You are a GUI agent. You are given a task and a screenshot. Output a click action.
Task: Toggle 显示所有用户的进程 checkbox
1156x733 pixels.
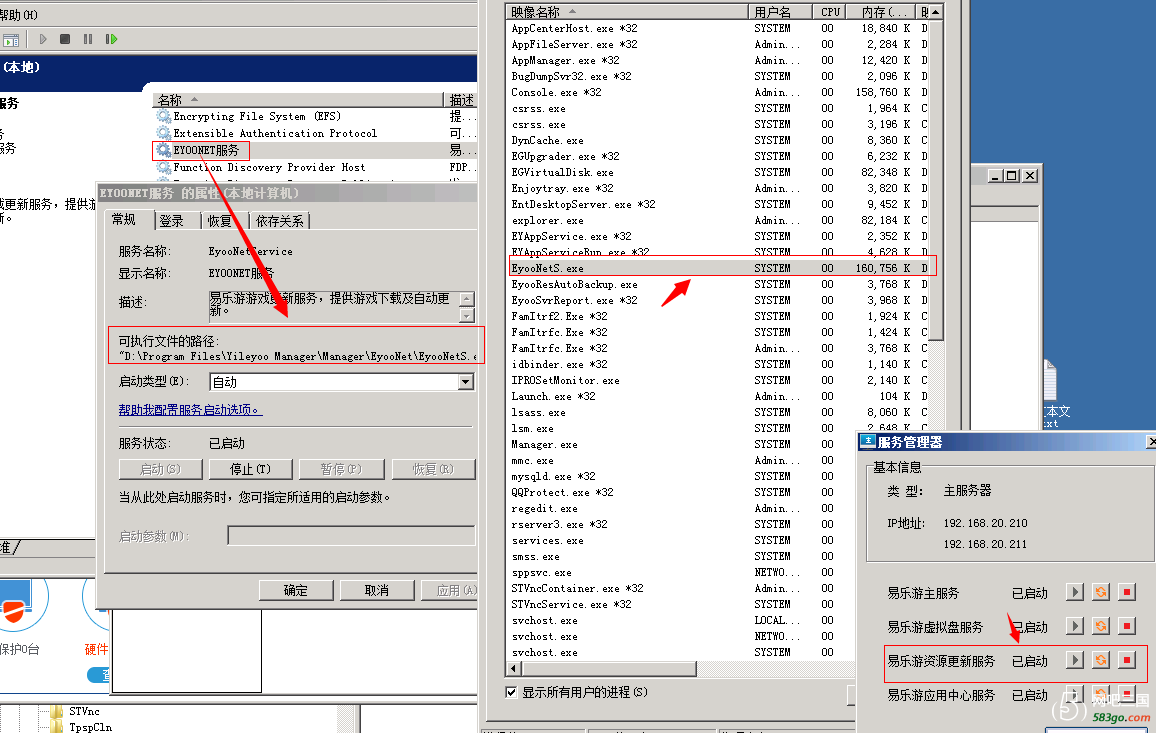point(511,692)
